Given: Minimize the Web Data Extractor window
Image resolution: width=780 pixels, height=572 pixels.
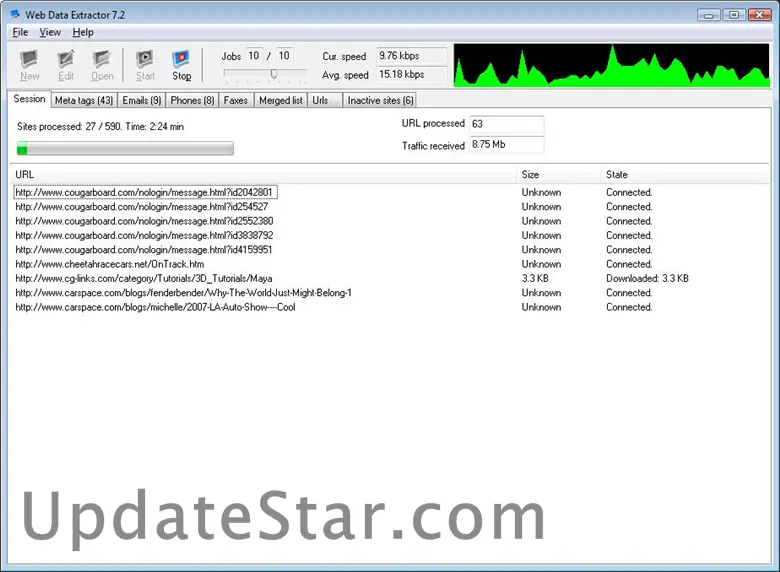Looking at the screenshot, I should pos(708,15).
